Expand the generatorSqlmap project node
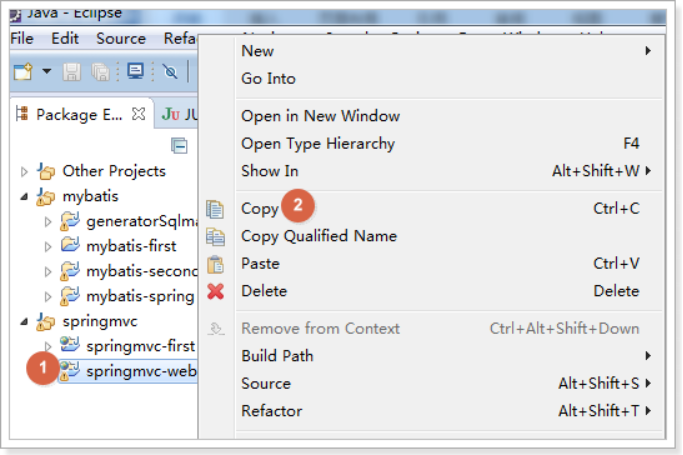The image size is (683, 455). [48, 222]
